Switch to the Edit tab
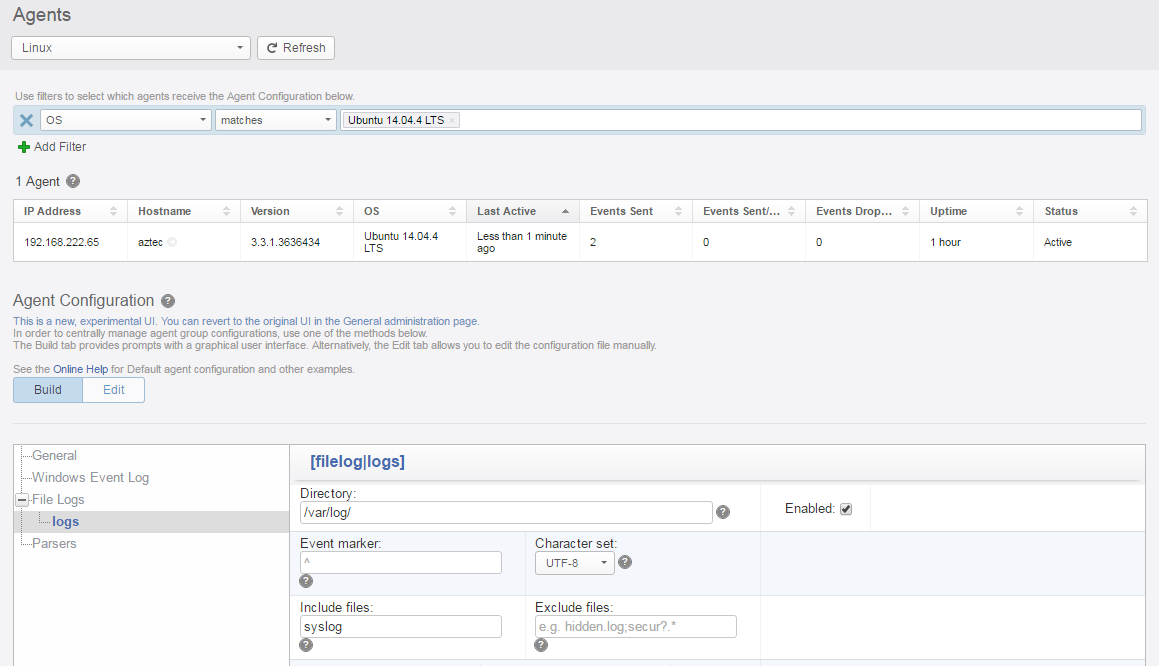This screenshot has height=666, width=1159. click(114, 390)
